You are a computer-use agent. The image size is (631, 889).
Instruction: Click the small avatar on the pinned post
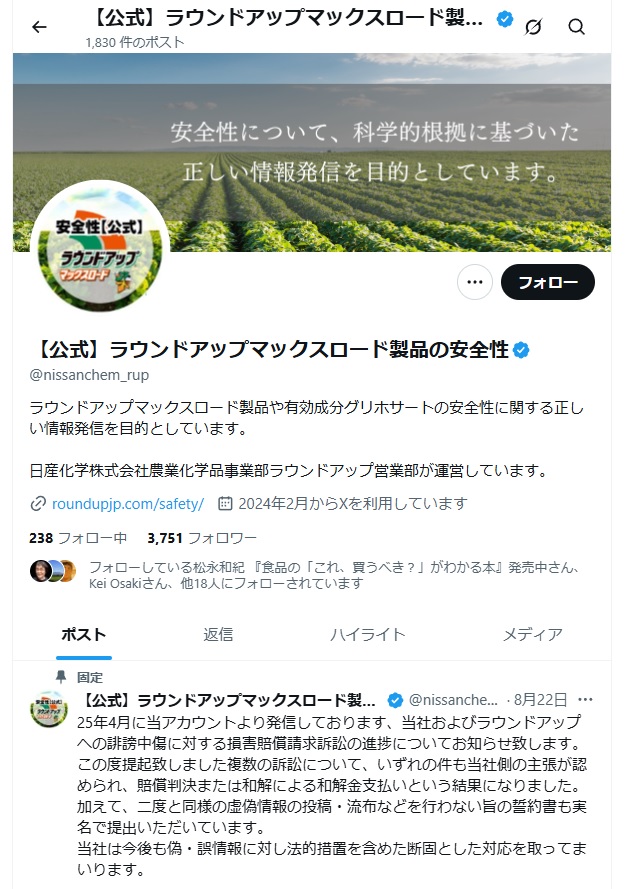[x=49, y=709]
